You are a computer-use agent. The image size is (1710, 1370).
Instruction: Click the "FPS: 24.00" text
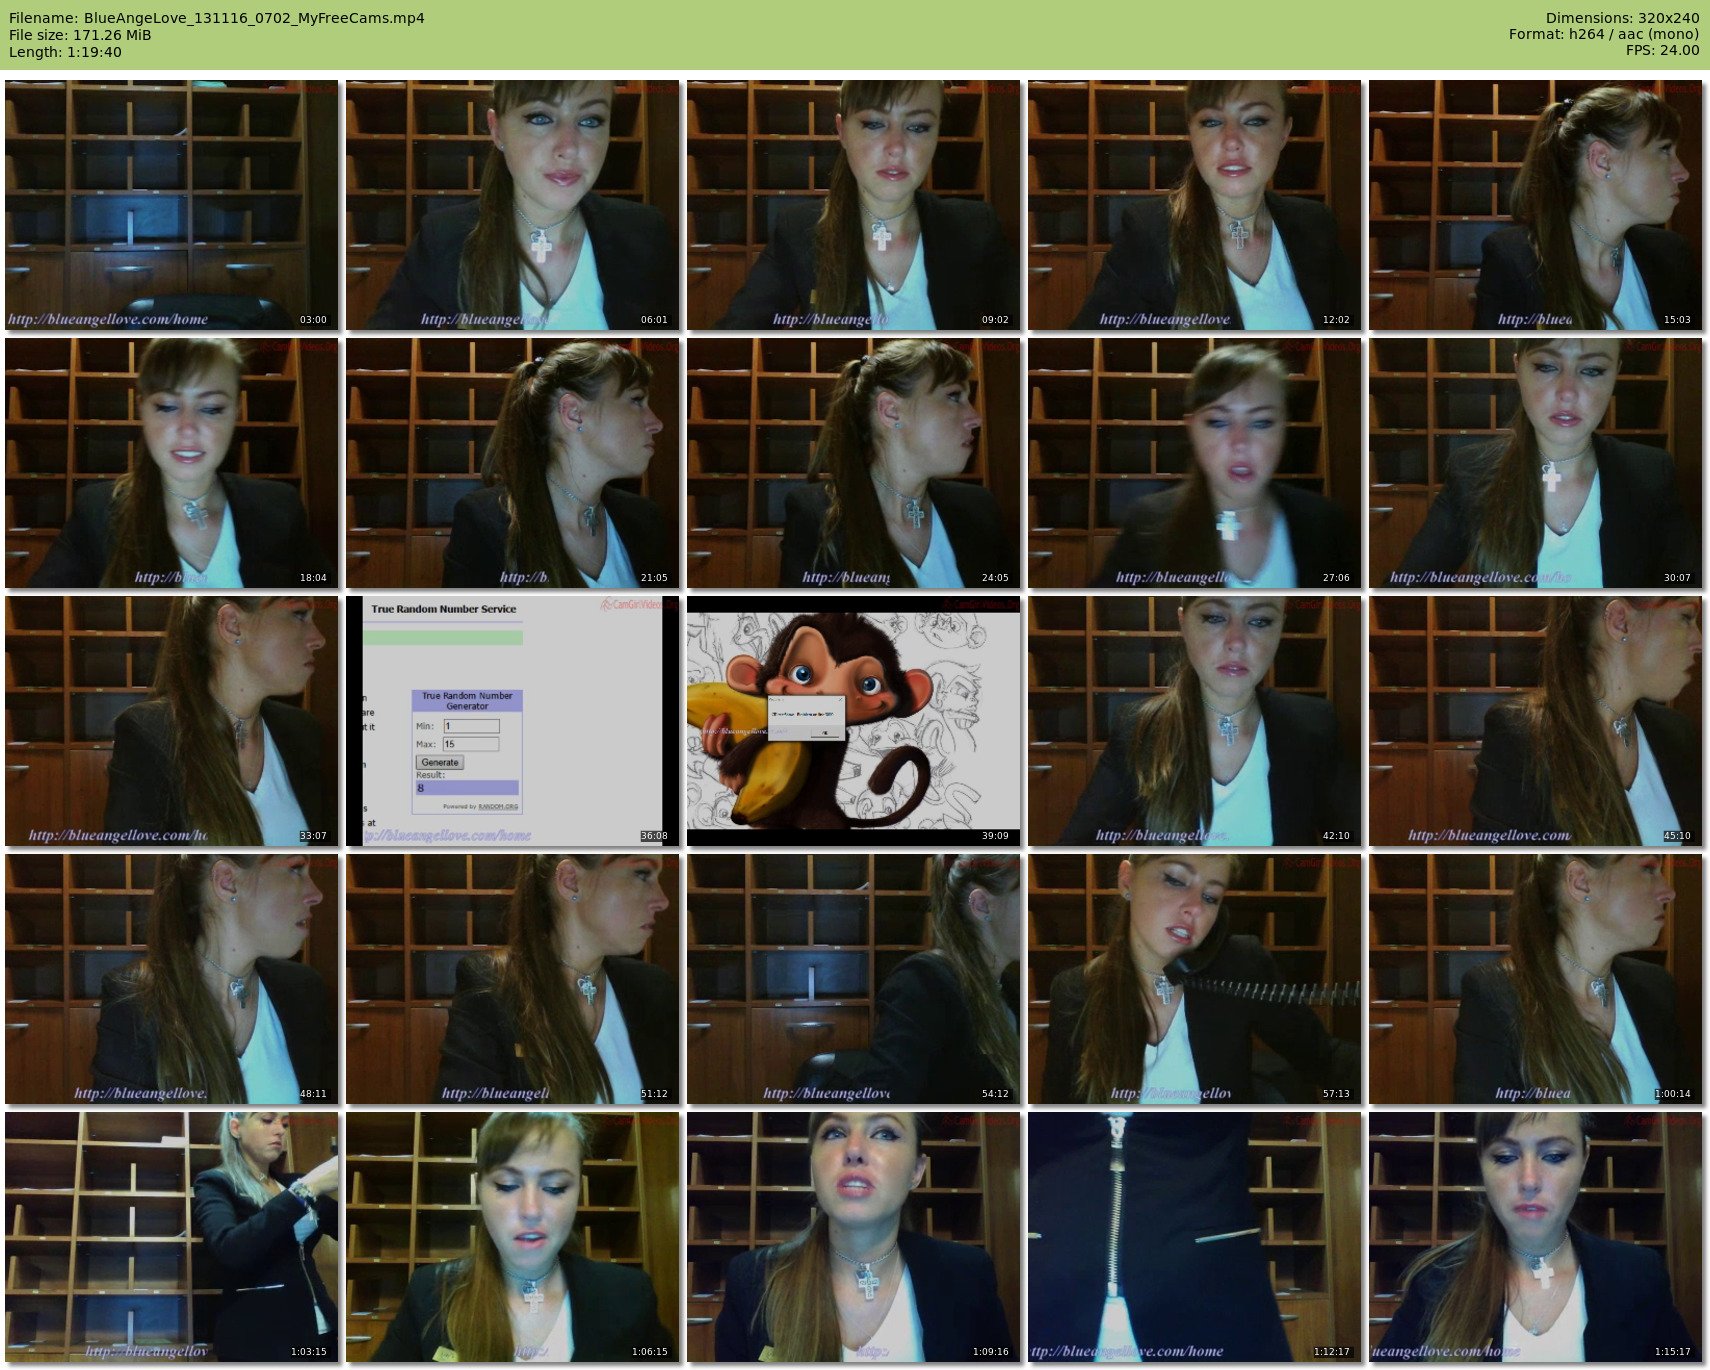(x=1662, y=50)
